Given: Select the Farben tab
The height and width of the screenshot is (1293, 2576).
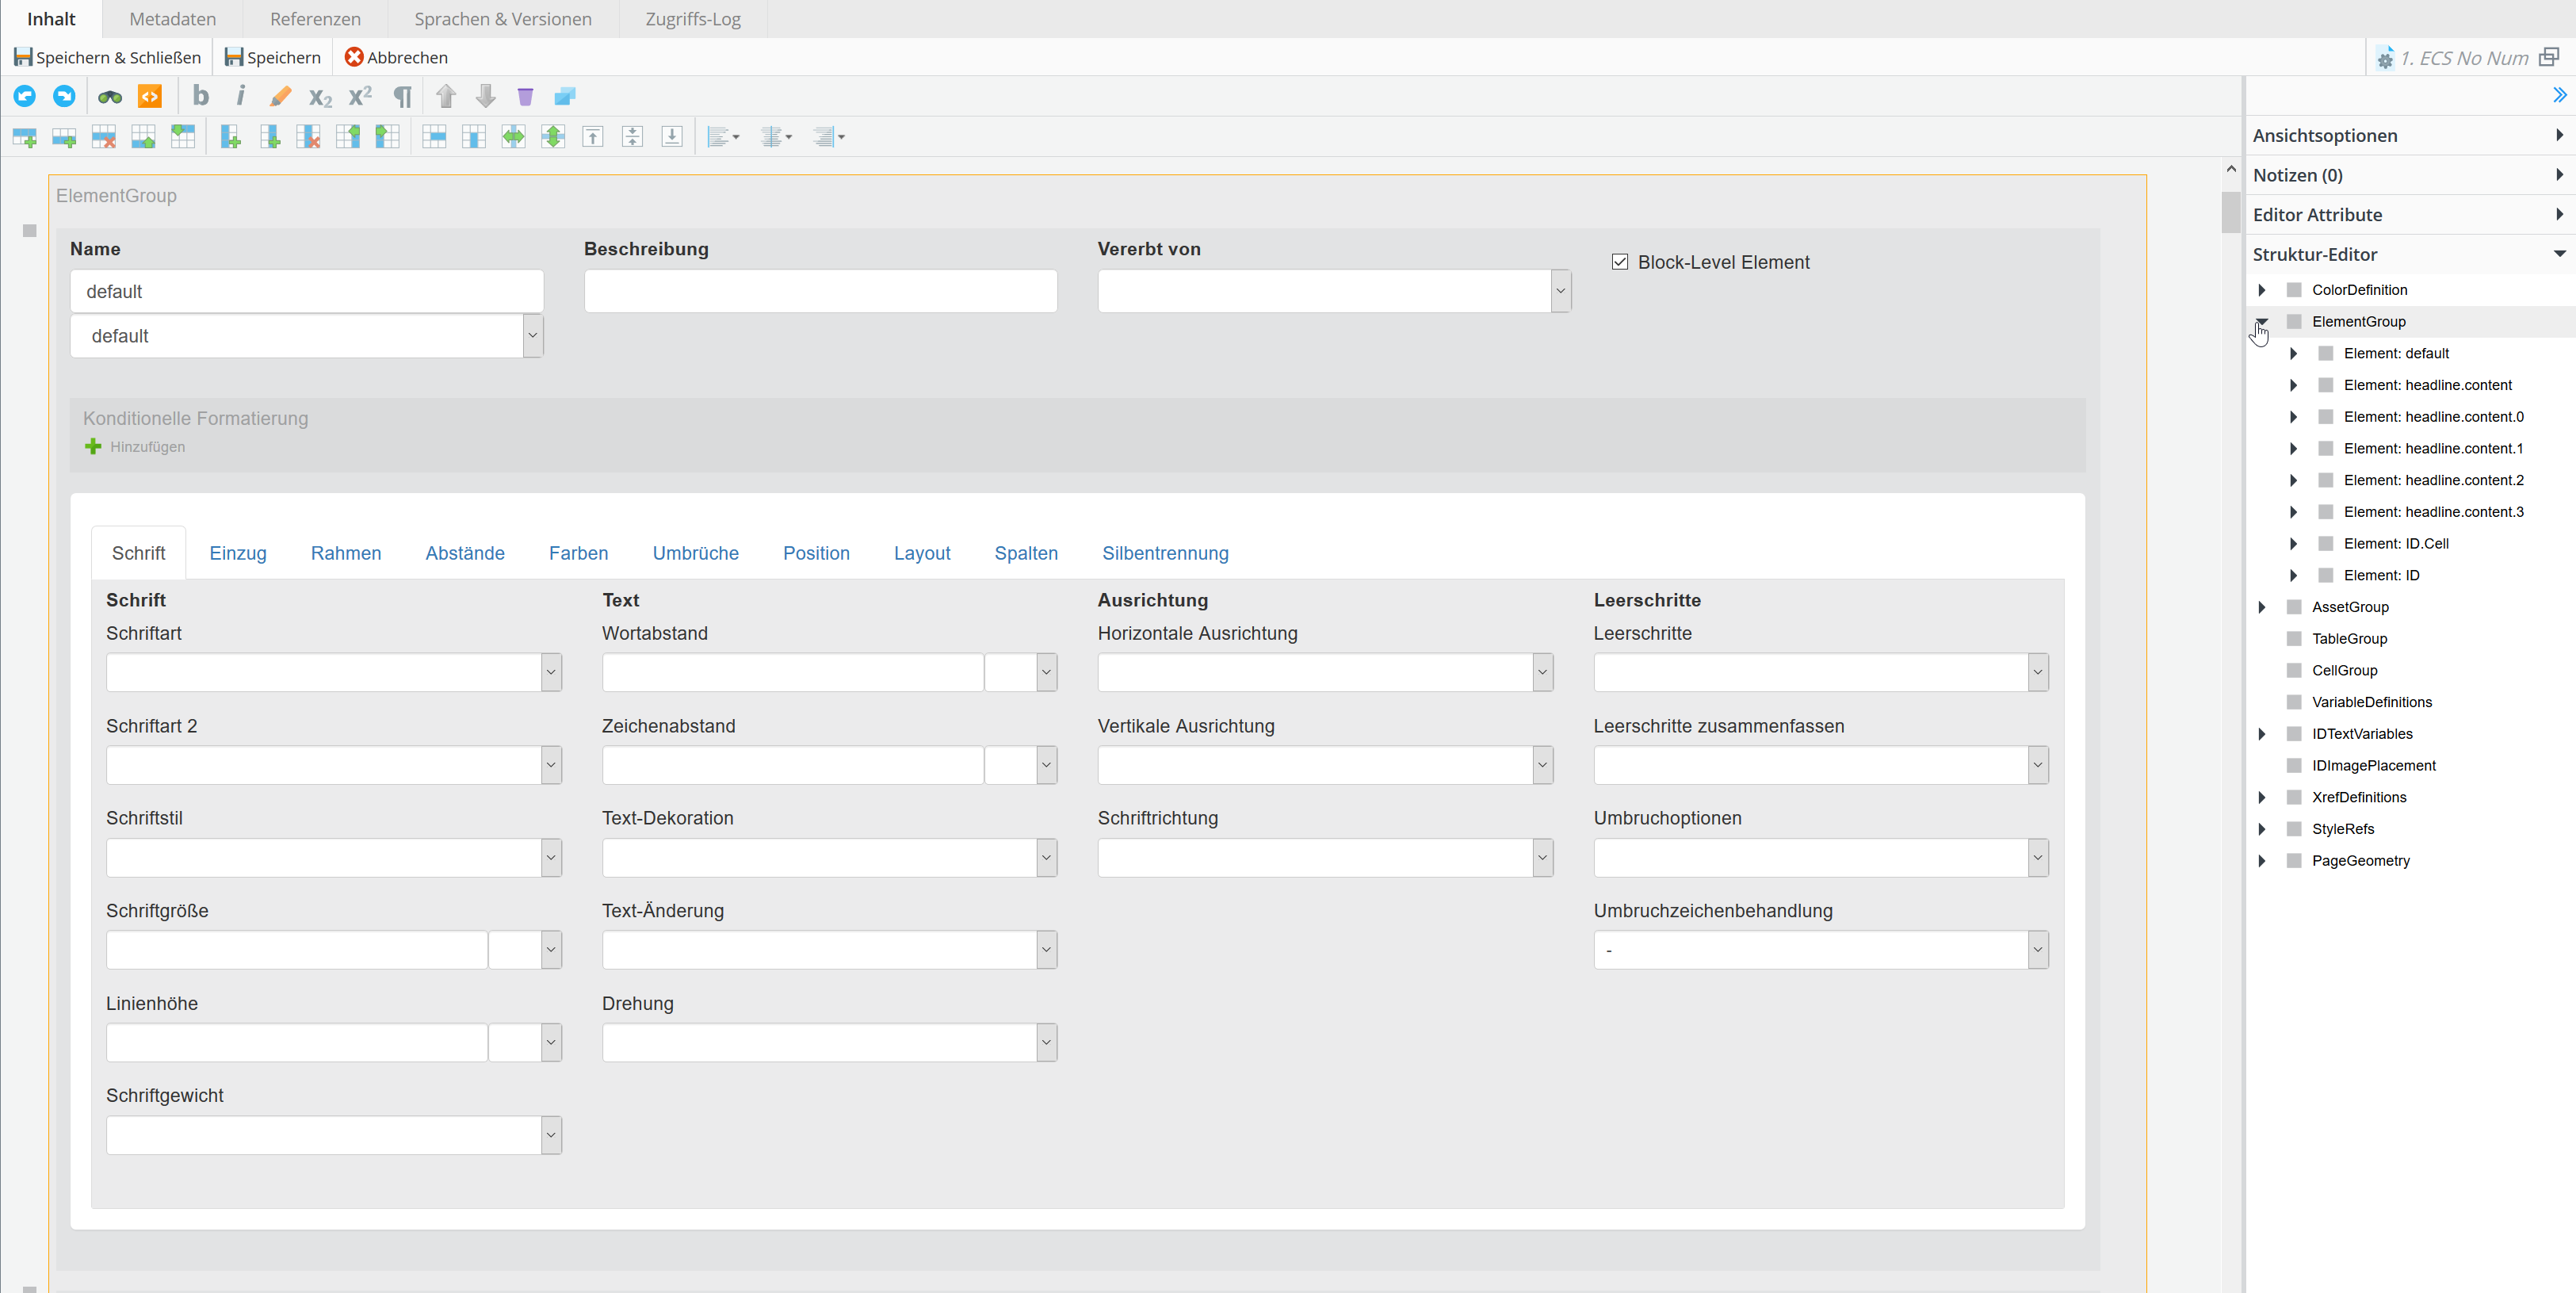Looking at the screenshot, I should [577, 553].
